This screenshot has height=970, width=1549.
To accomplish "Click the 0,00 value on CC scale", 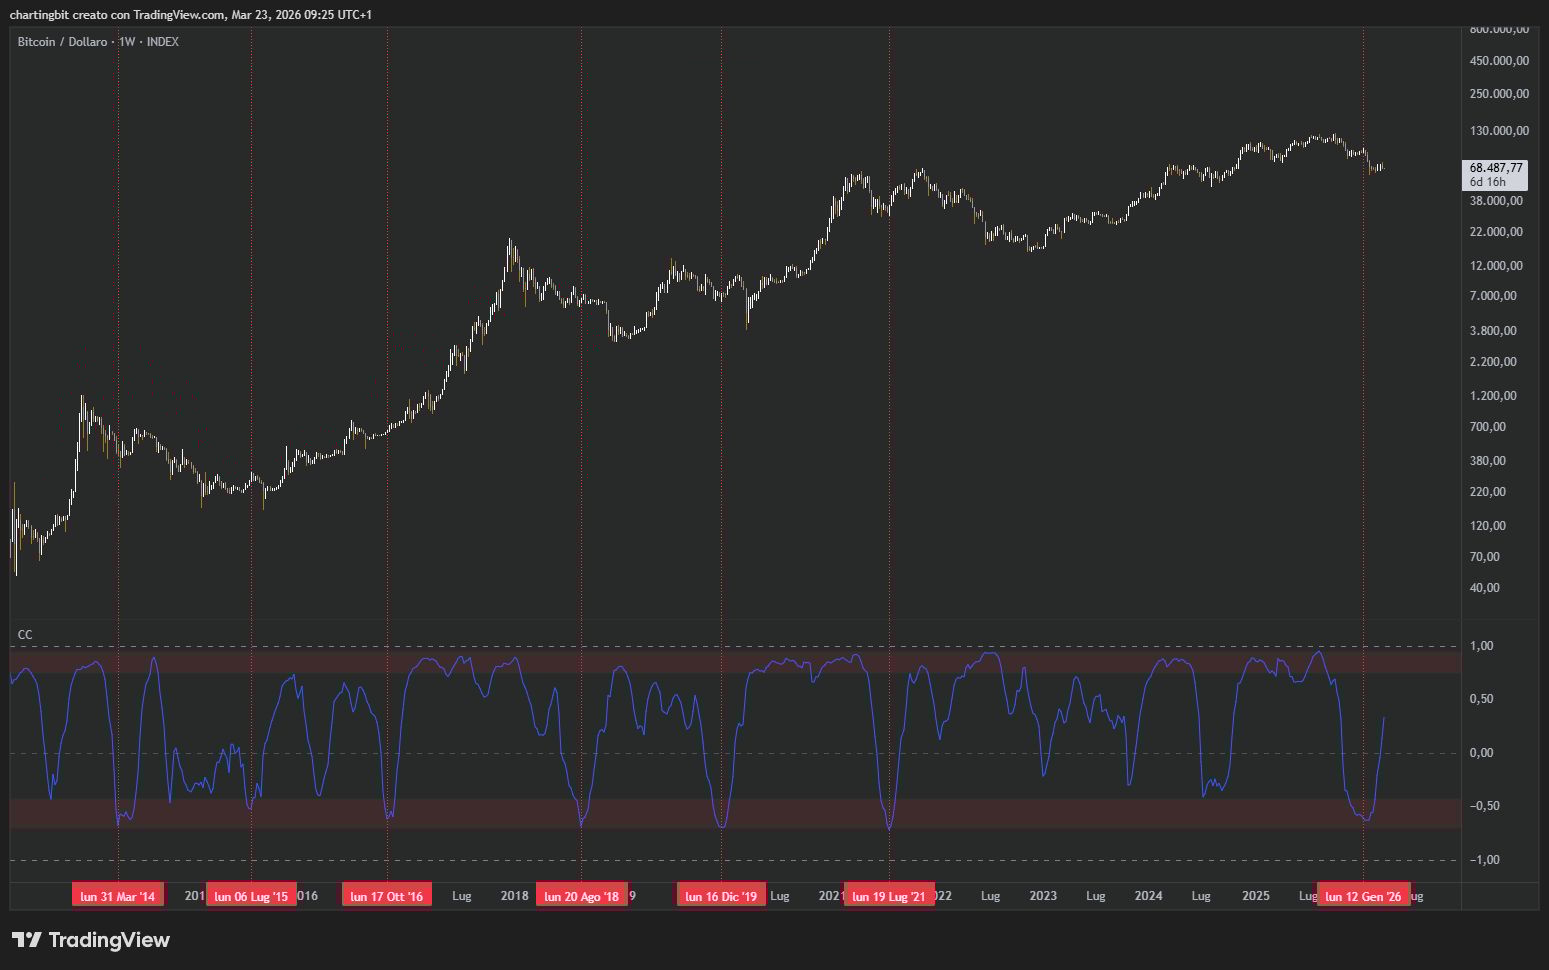I will coord(1481,753).
